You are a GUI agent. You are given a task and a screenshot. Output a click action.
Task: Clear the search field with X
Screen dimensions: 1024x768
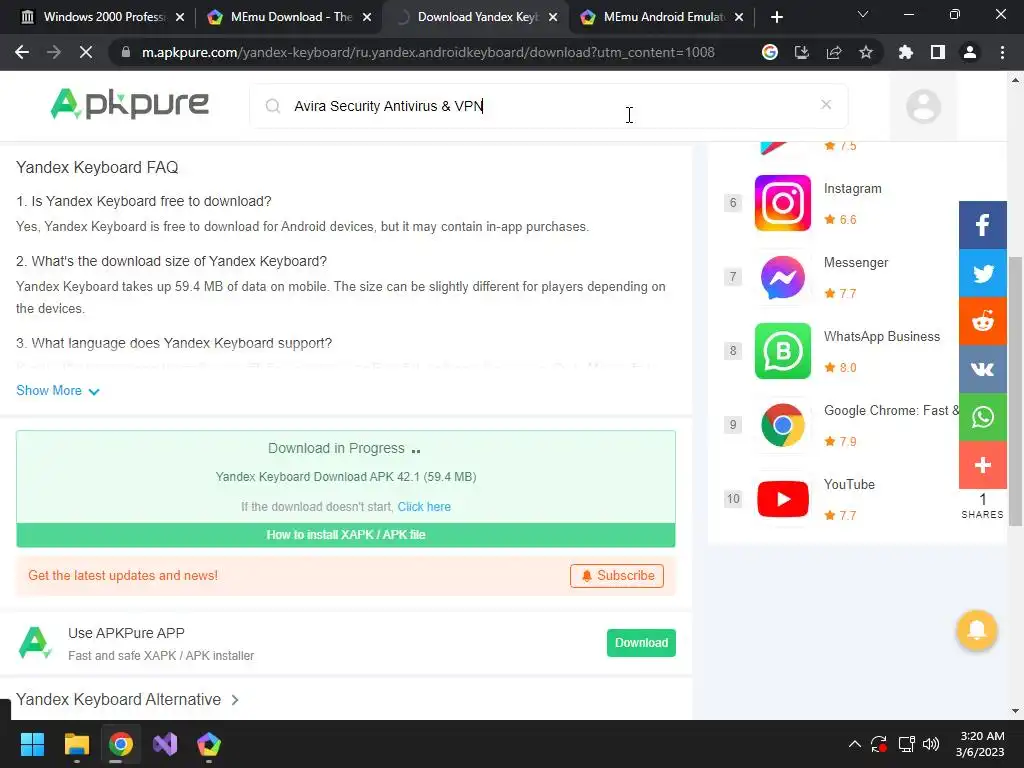pos(825,104)
